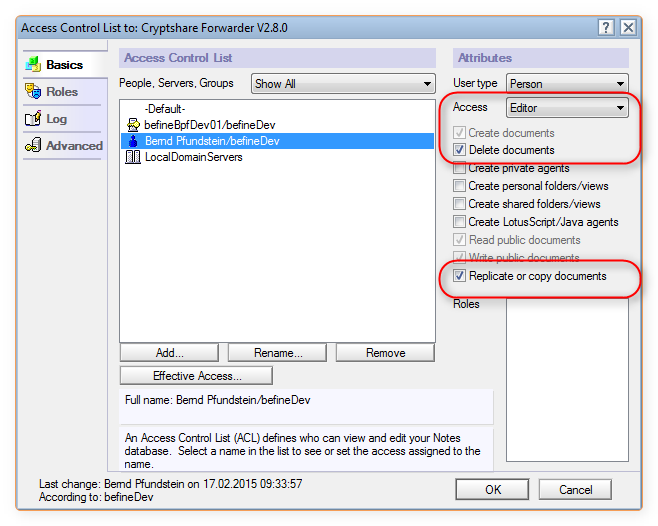Viewport: 658px width, 526px height.
Task: Open the User type Person dropdown
Action: tap(567, 84)
